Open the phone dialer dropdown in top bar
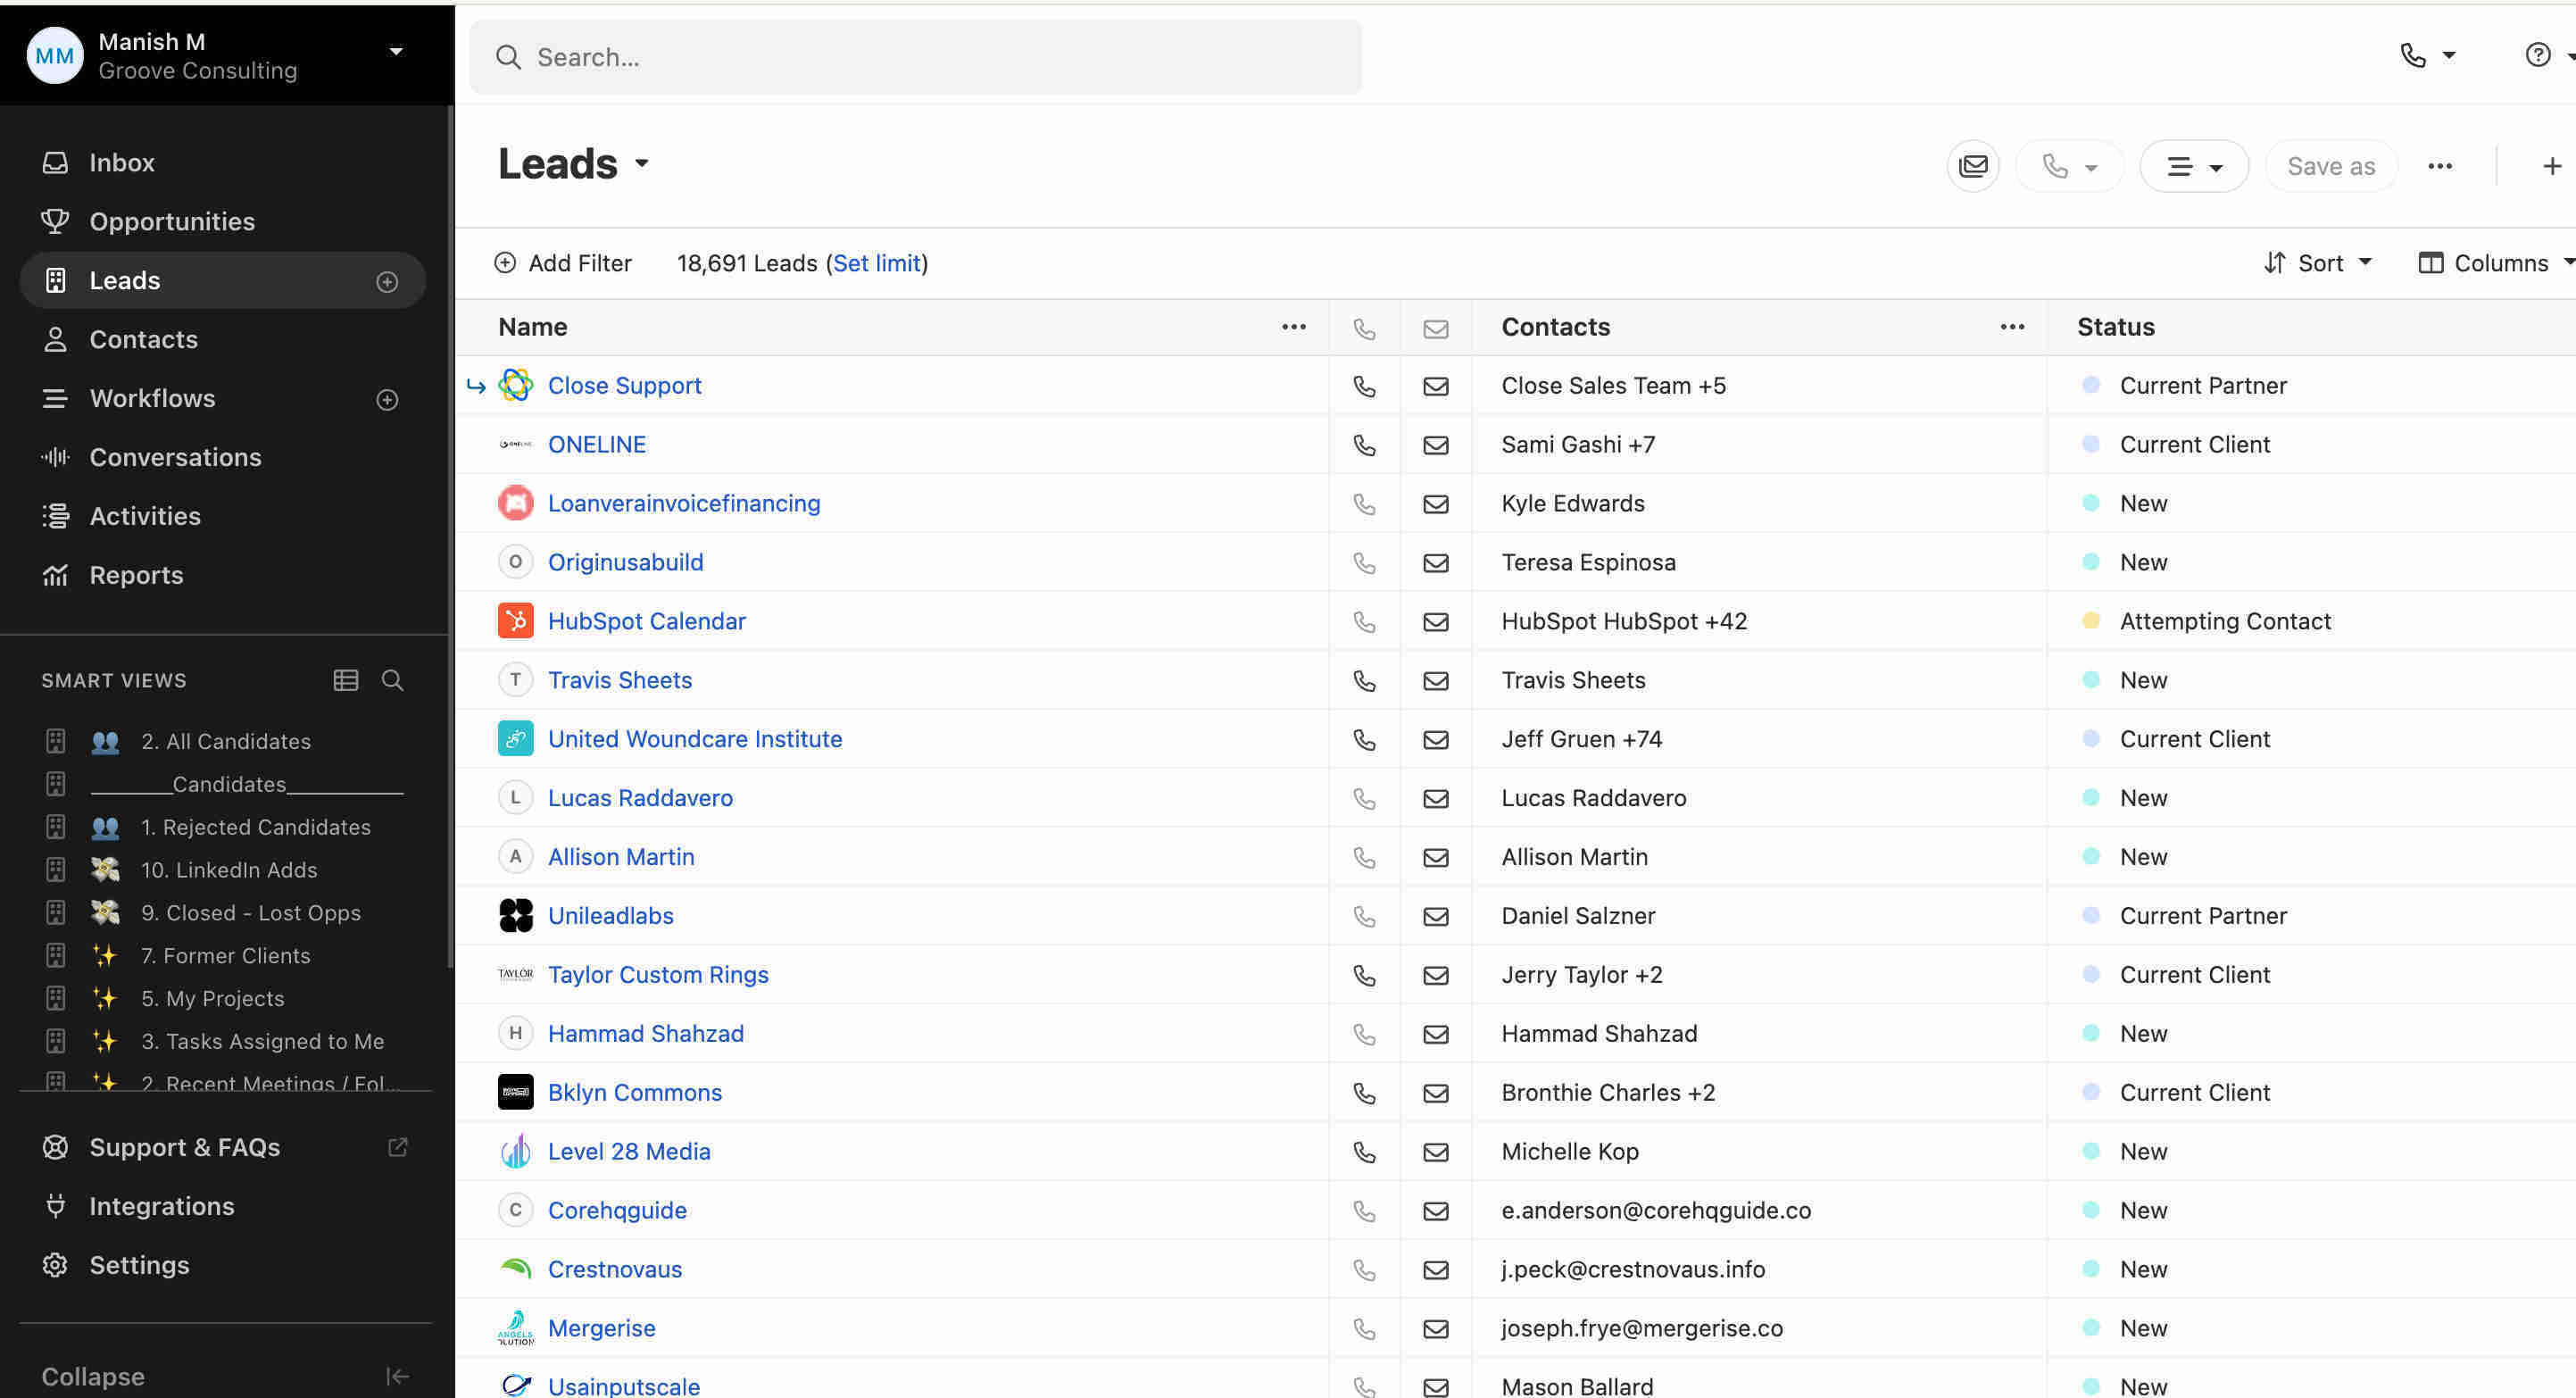 (2428, 55)
